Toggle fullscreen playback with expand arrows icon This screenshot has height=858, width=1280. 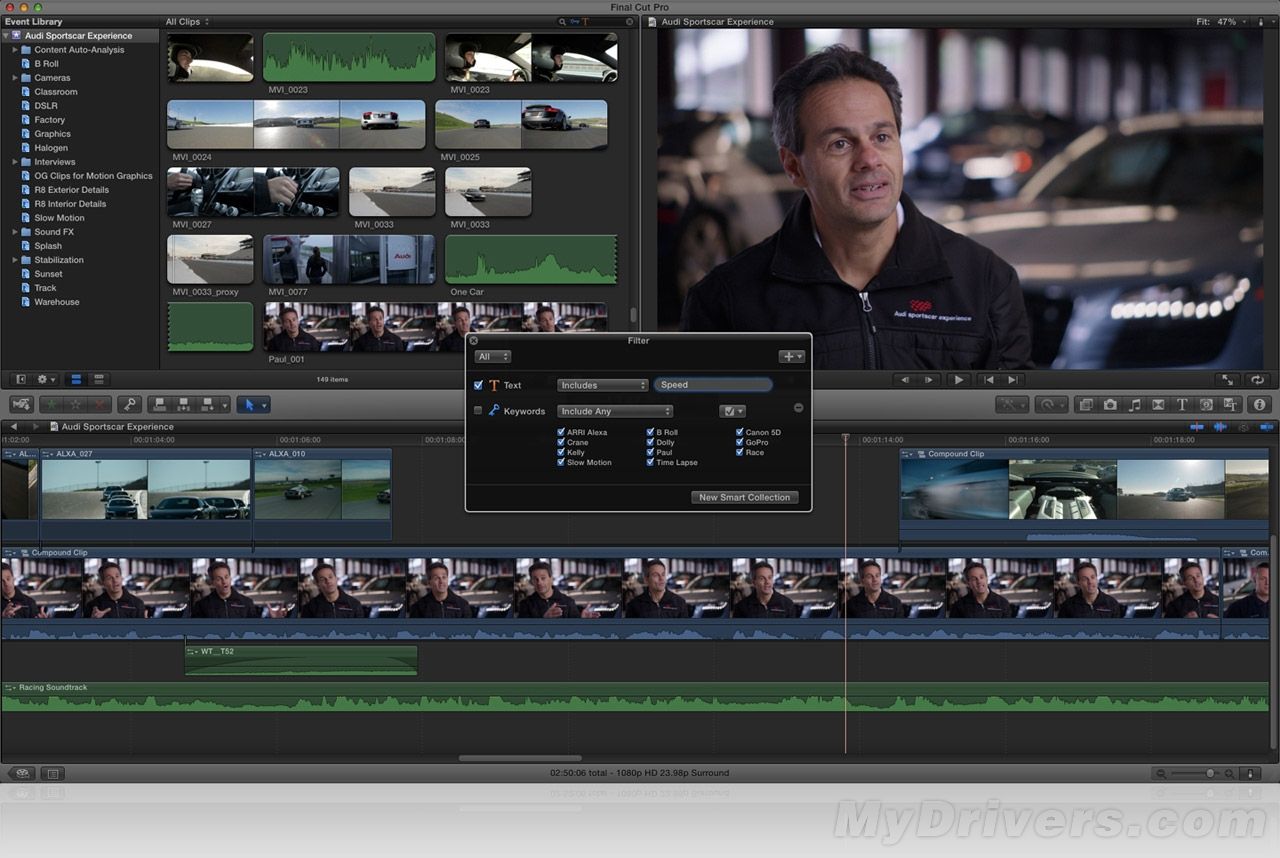[x=1228, y=379]
